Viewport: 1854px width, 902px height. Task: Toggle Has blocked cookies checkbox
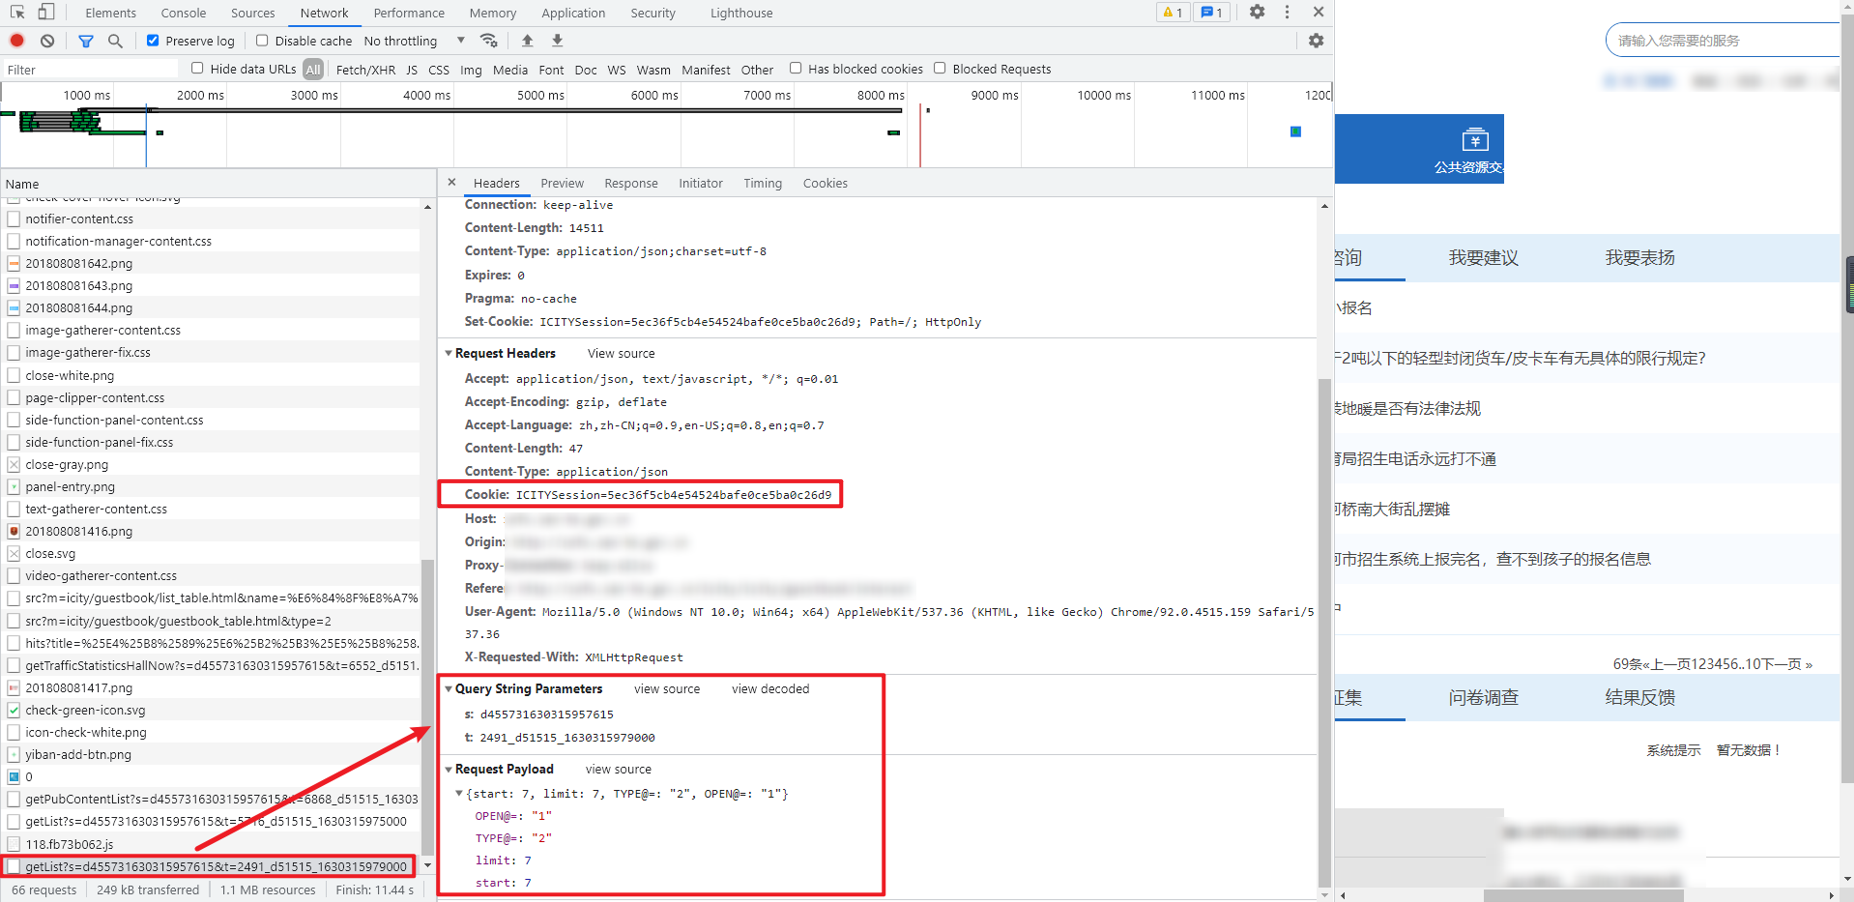(x=796, y=69)
